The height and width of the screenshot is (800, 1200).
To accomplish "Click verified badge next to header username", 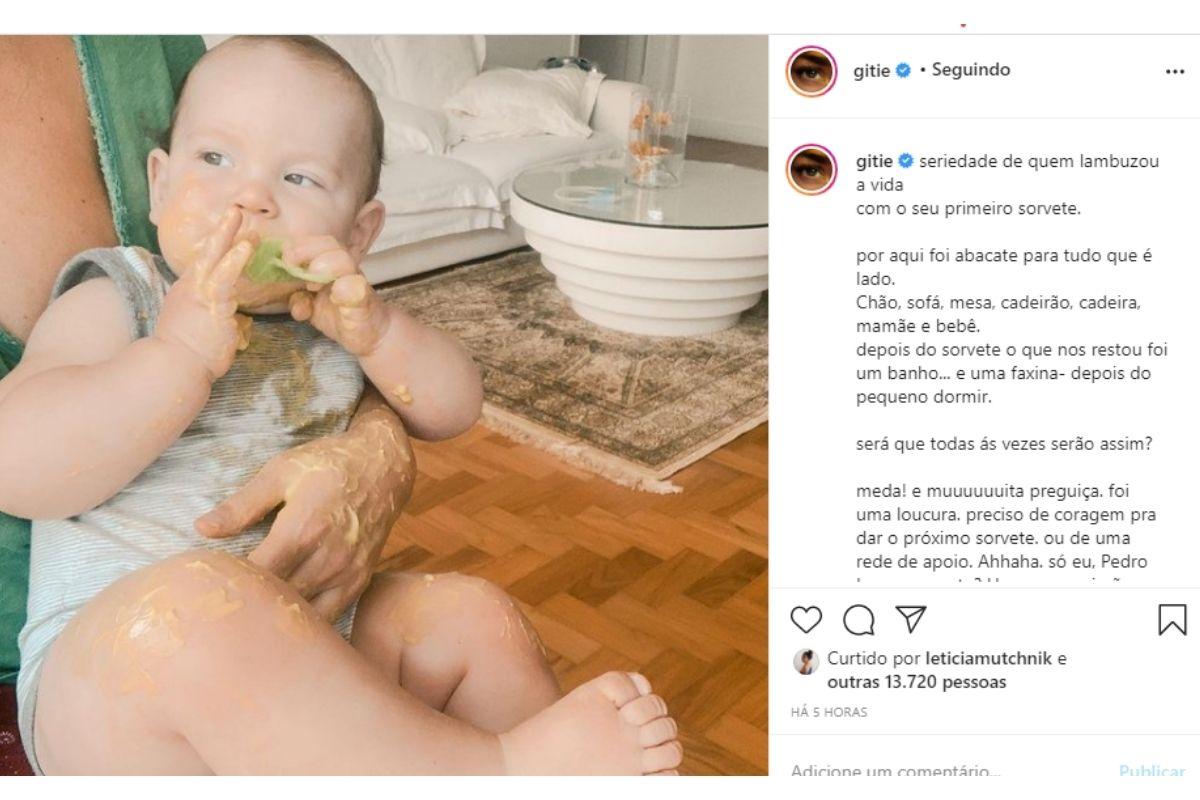I will [x=903, y=71].
